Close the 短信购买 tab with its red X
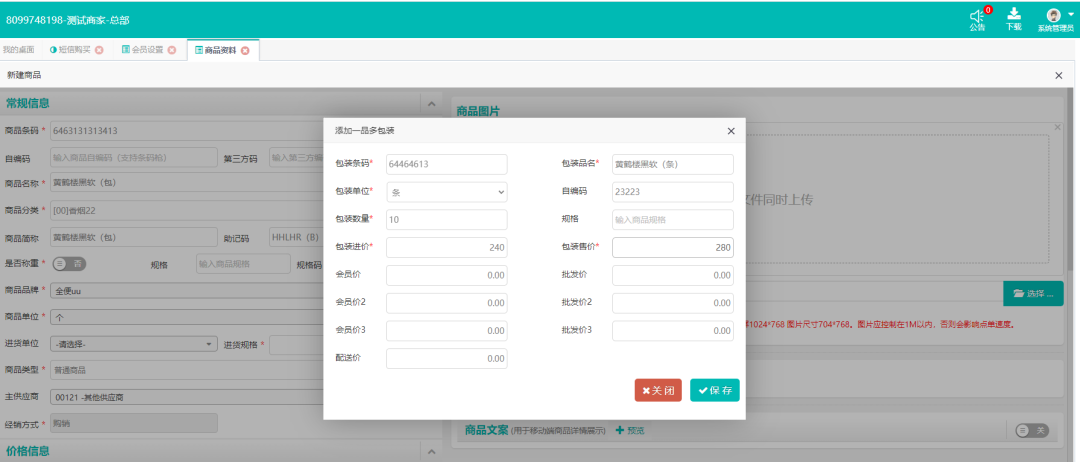Image resolution: width=1080 pixels, height=462 pixels. tap(99, 50)
